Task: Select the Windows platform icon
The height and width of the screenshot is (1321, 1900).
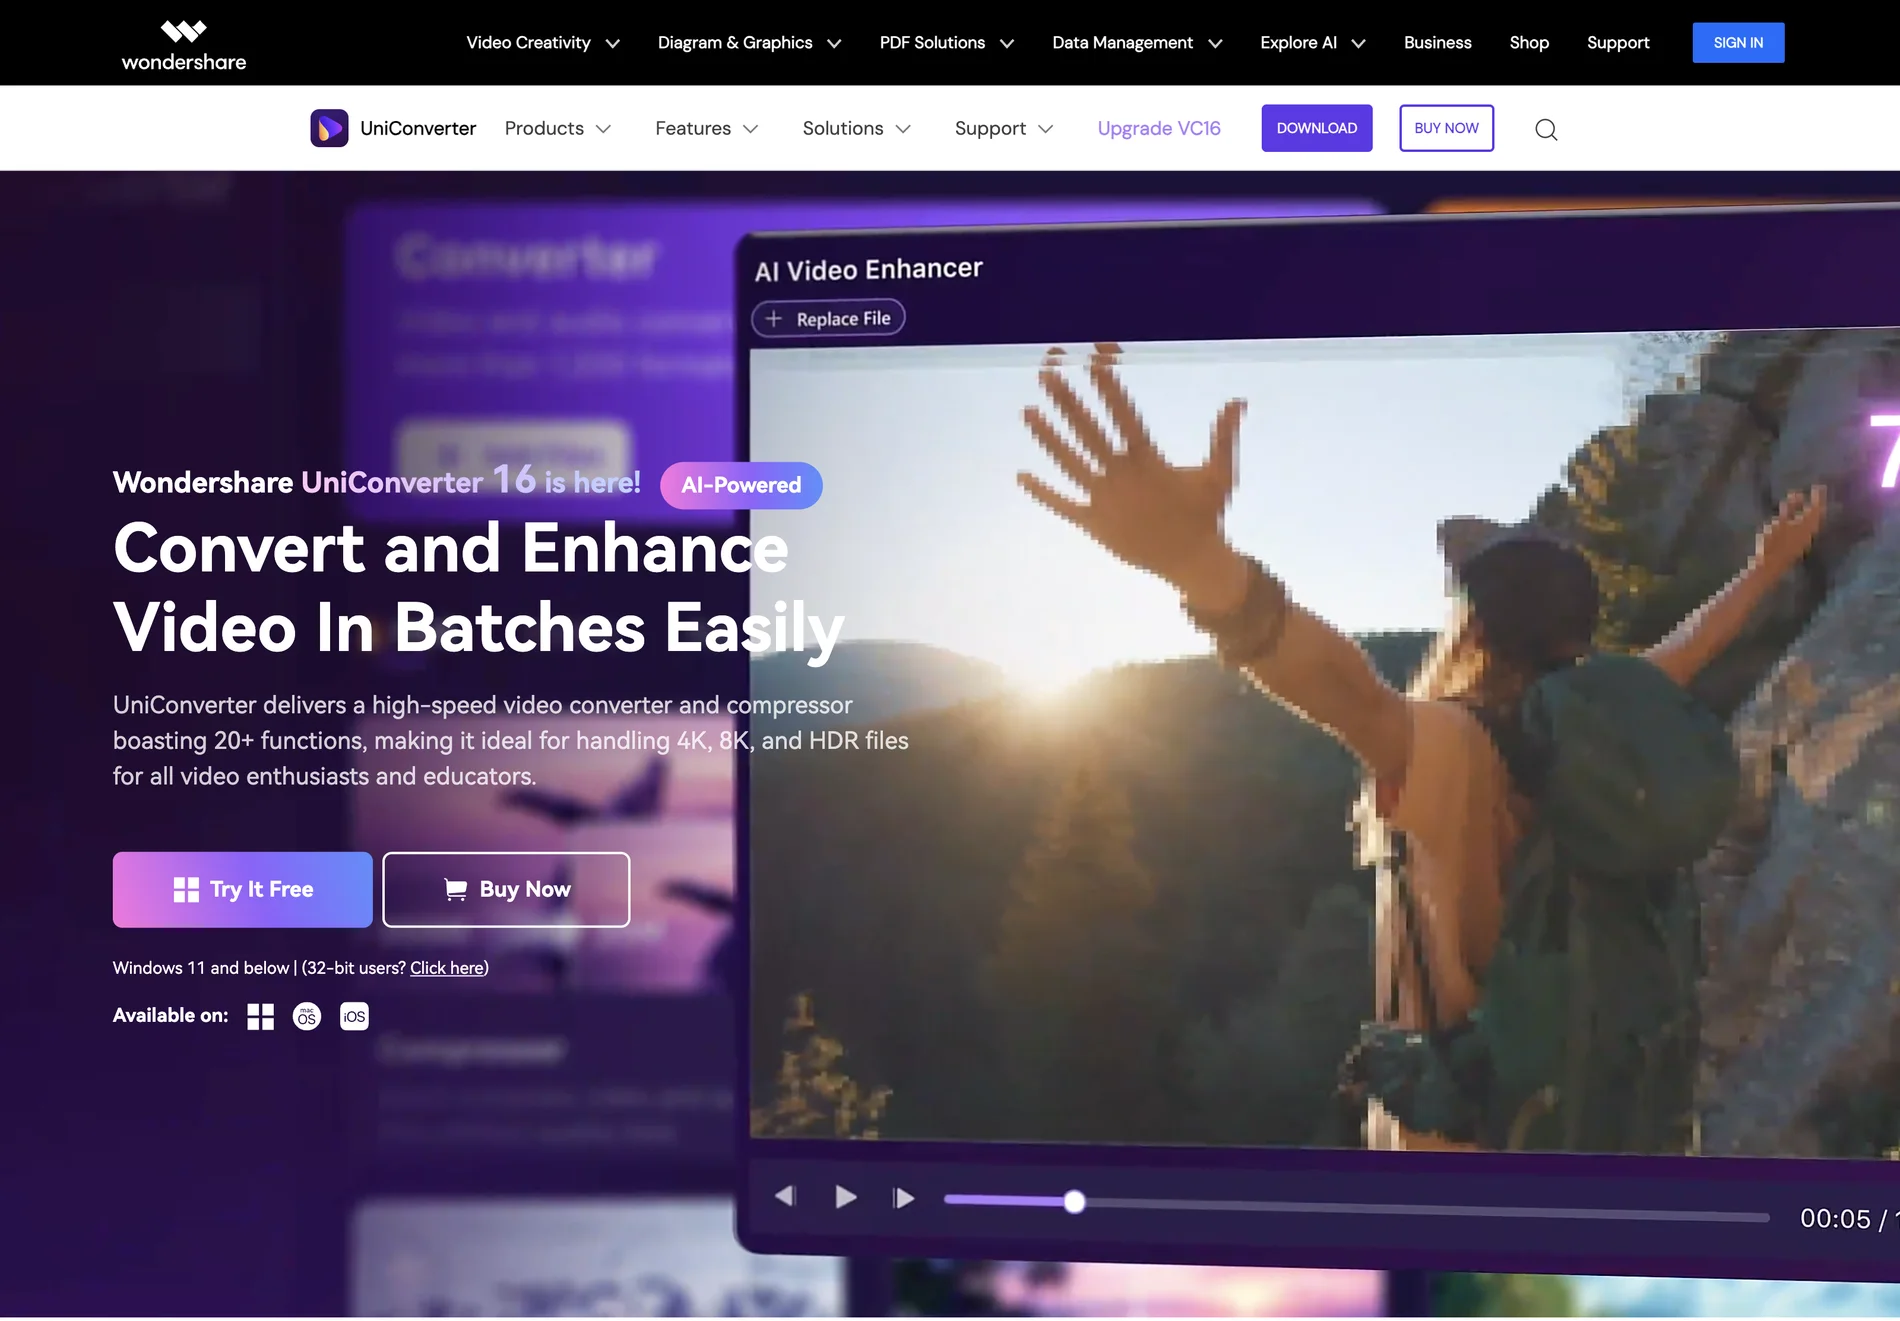Action: [260, 1017]
